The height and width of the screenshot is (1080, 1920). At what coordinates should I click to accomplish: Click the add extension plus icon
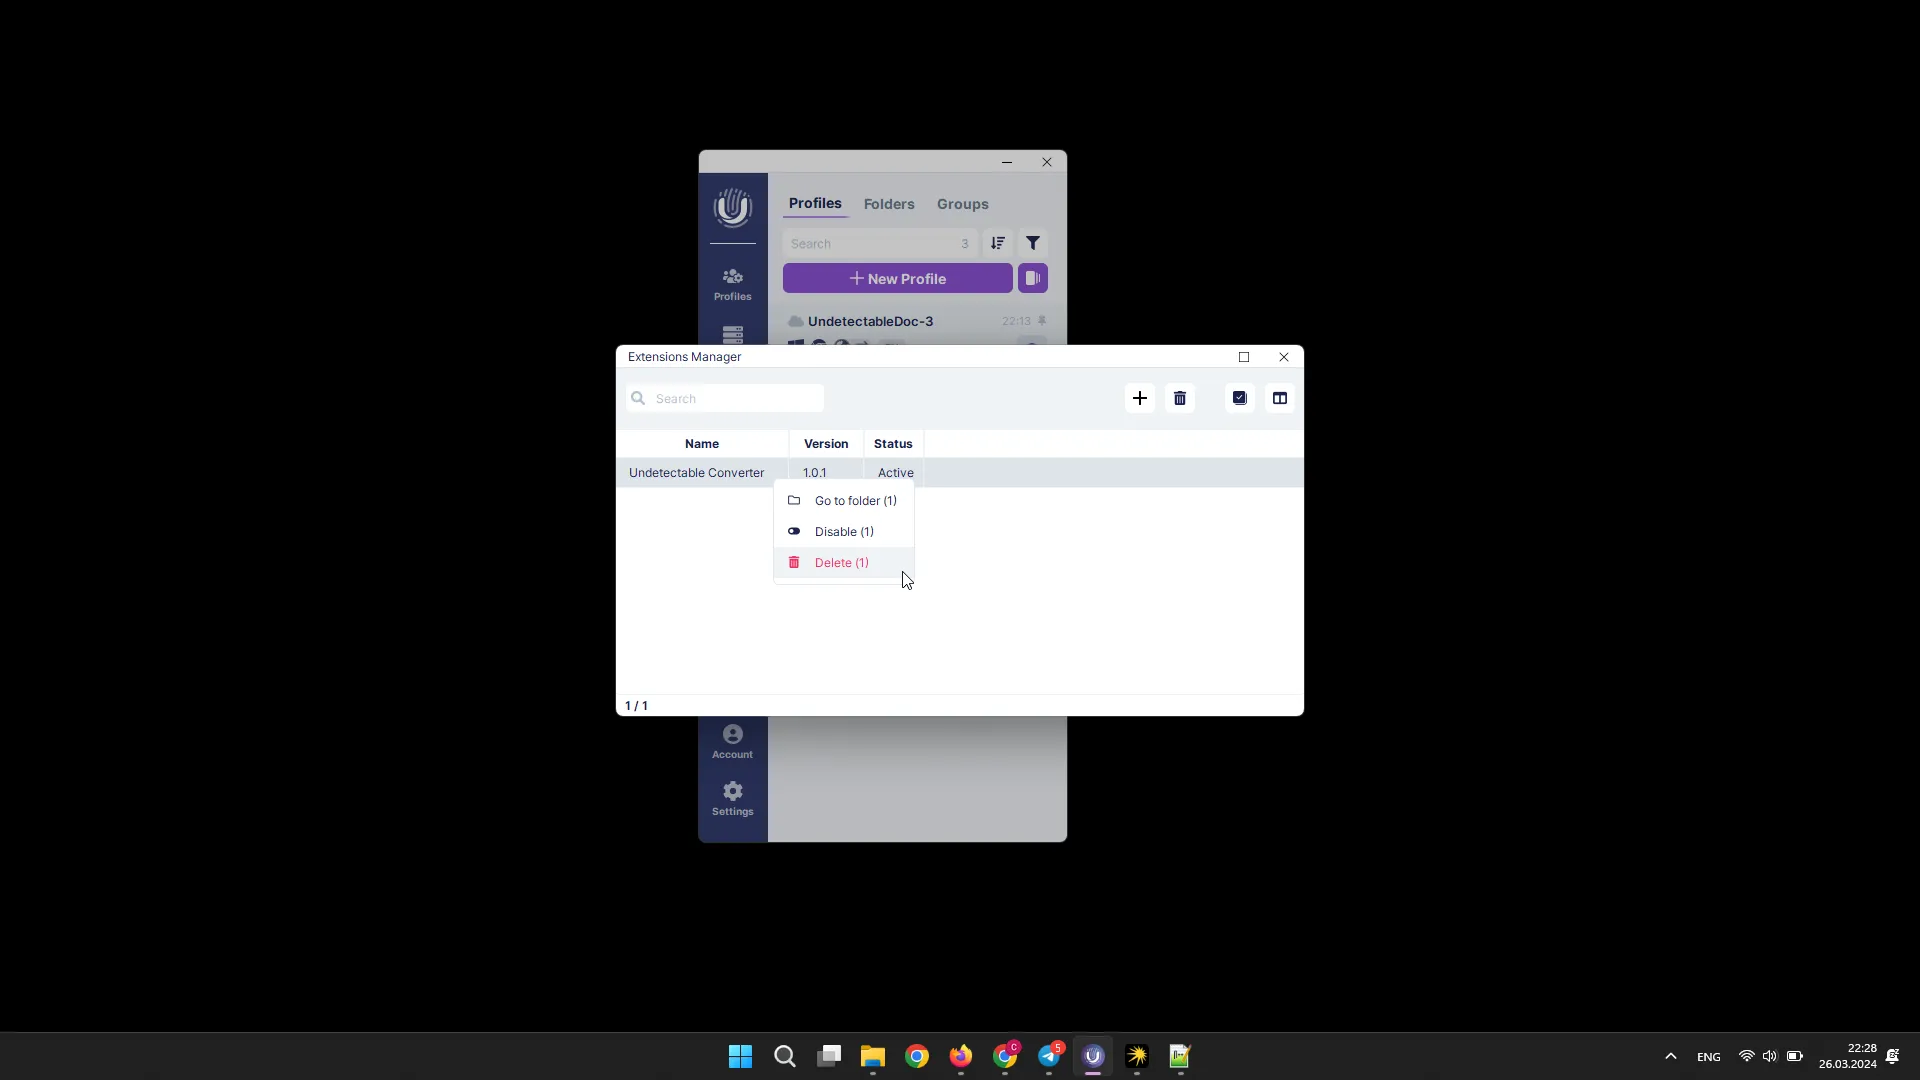(x=1139, y=397)
